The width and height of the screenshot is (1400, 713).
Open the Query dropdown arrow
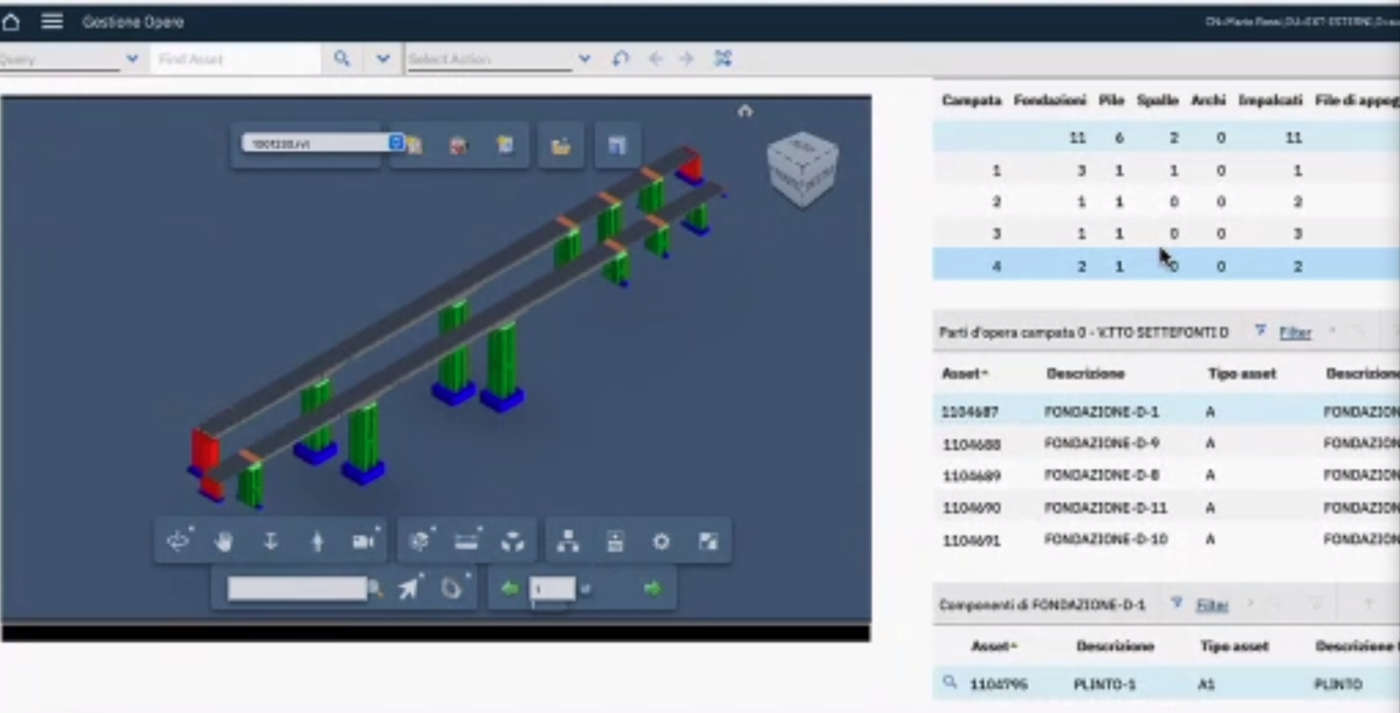pos(132,59)
